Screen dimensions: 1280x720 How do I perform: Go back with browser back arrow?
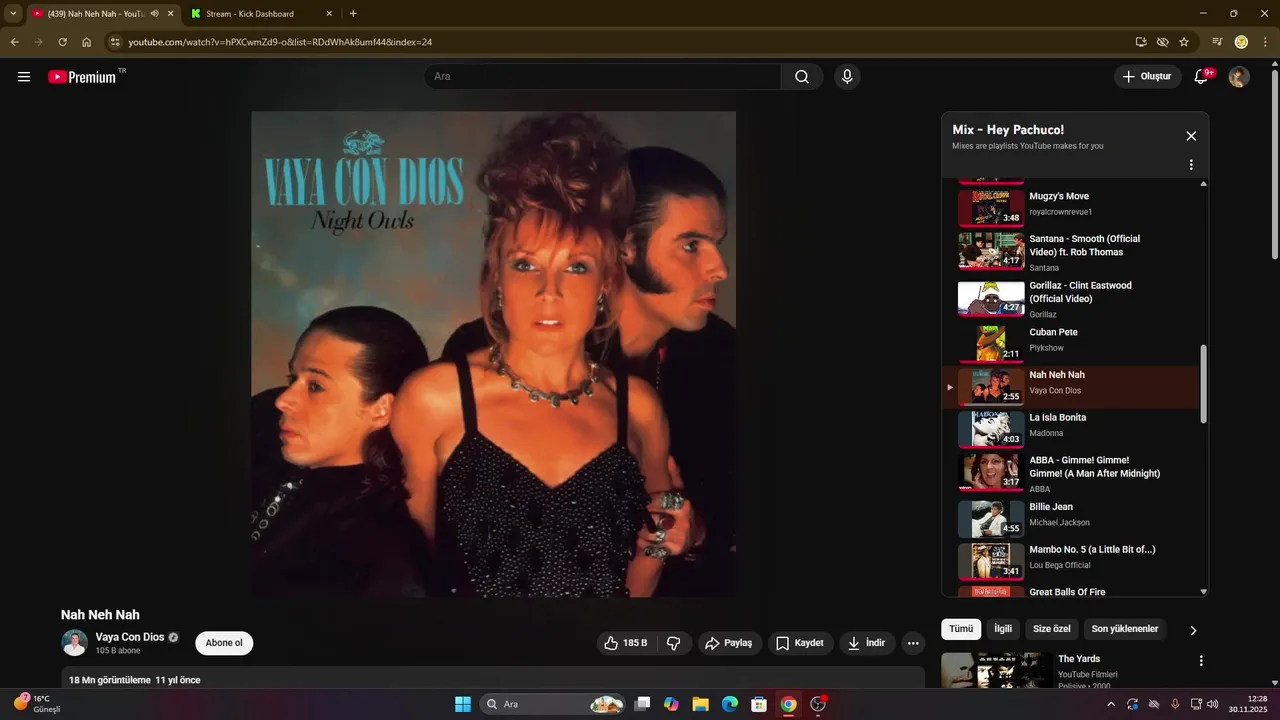(15, 42)
